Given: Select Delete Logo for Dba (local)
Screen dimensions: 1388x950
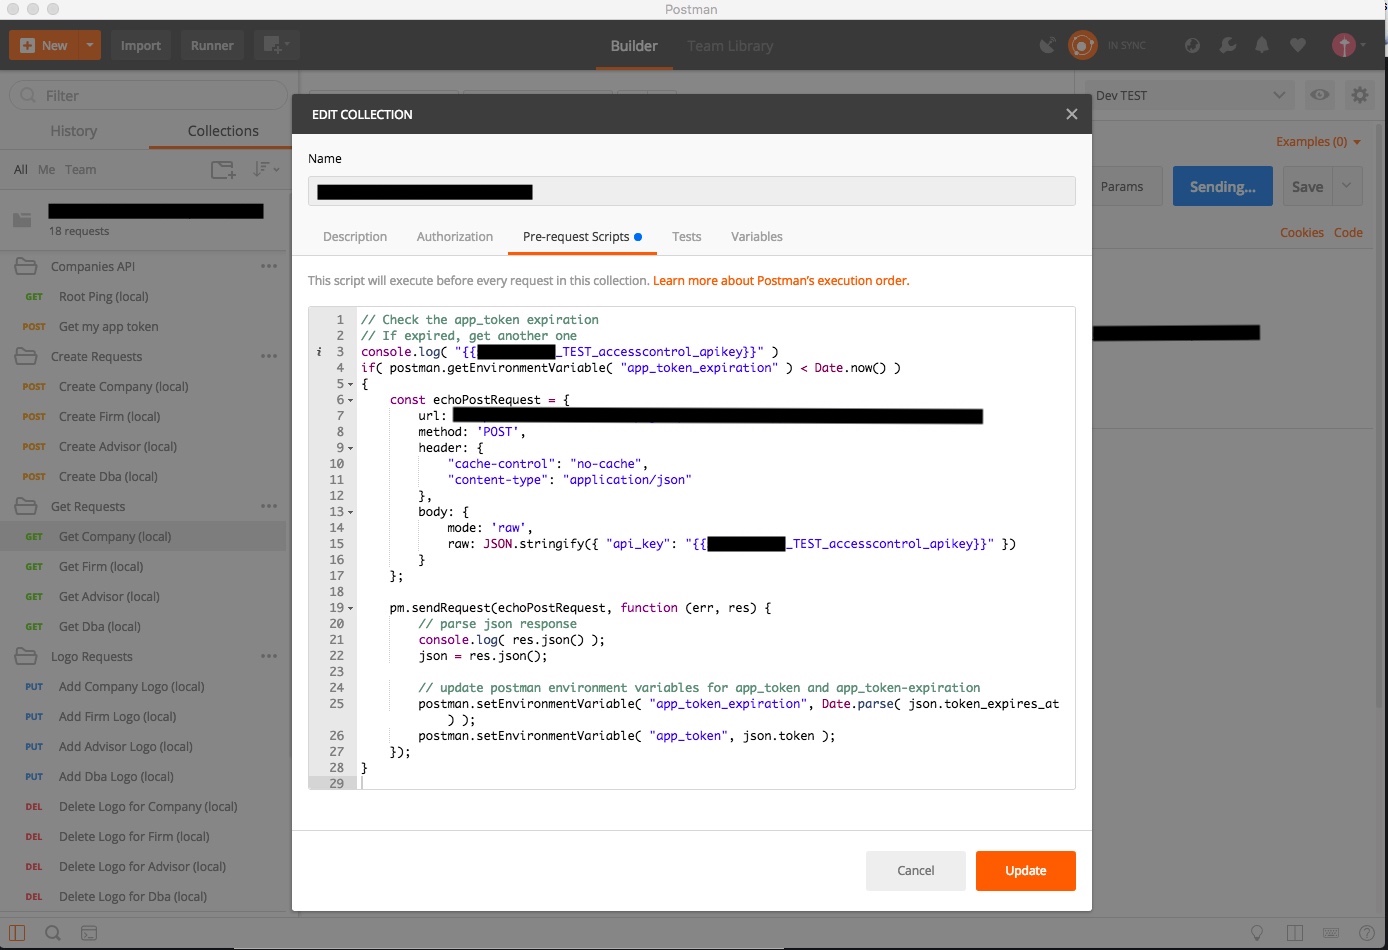Looking at the screenshot, I should pyautogui.click(x=133, y=897).
